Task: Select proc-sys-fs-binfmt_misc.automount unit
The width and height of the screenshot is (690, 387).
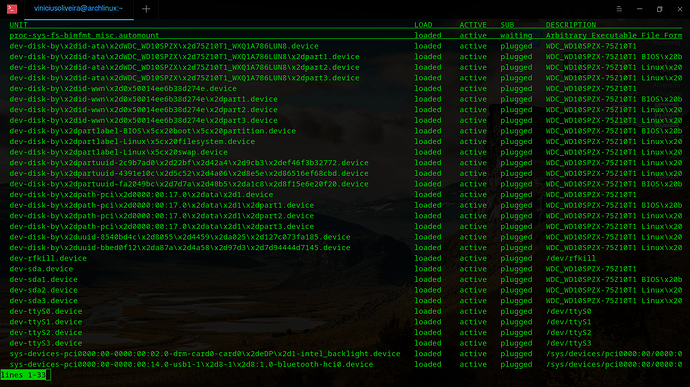Action: click(84, 35)
